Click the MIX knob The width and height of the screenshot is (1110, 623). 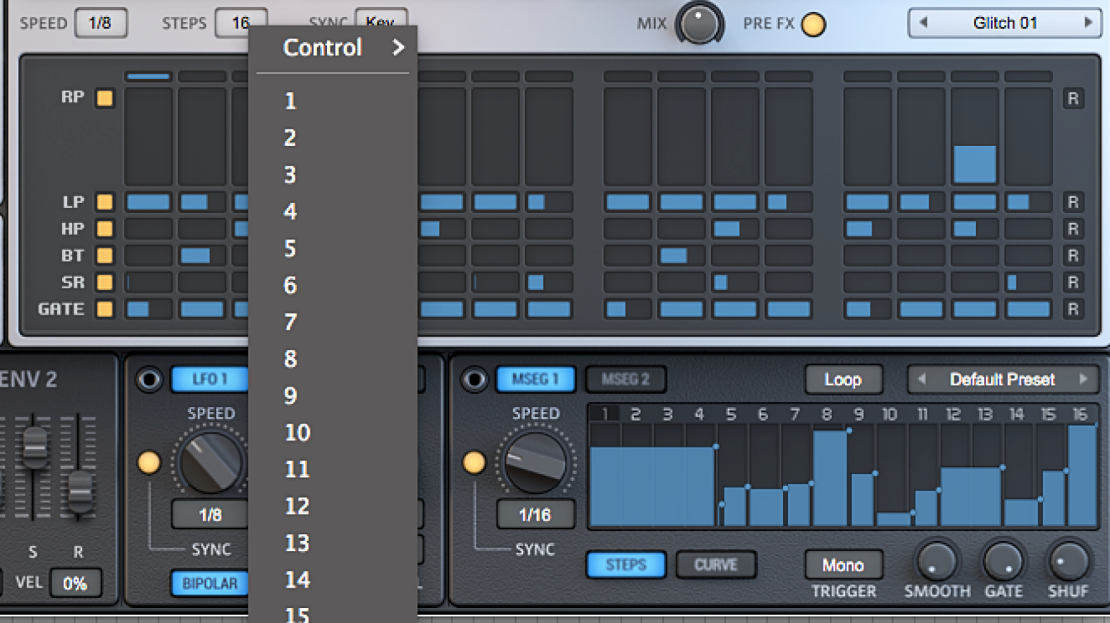click(x=699, y=23)
